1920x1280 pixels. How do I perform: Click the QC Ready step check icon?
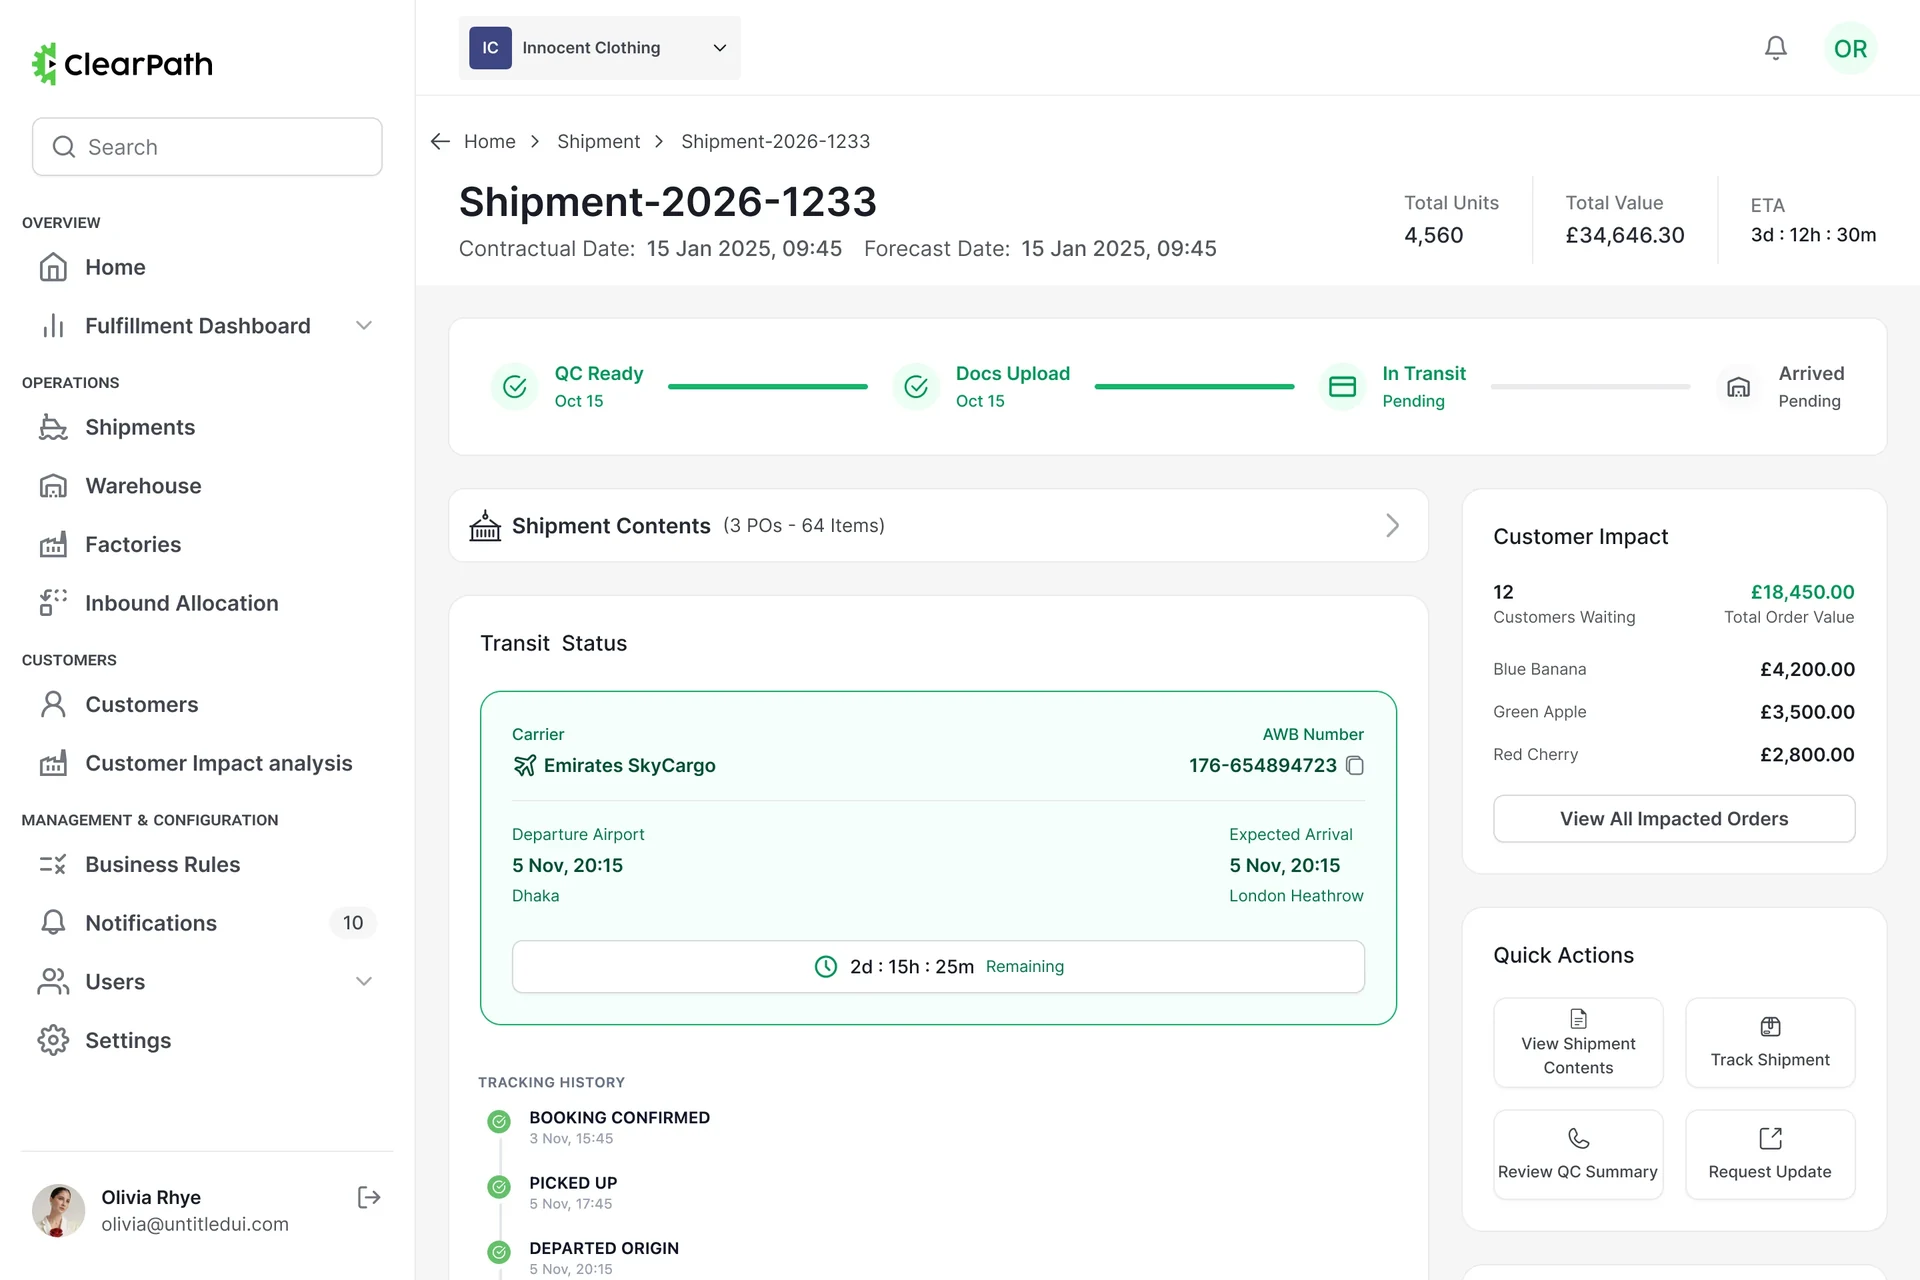[515, 387]
